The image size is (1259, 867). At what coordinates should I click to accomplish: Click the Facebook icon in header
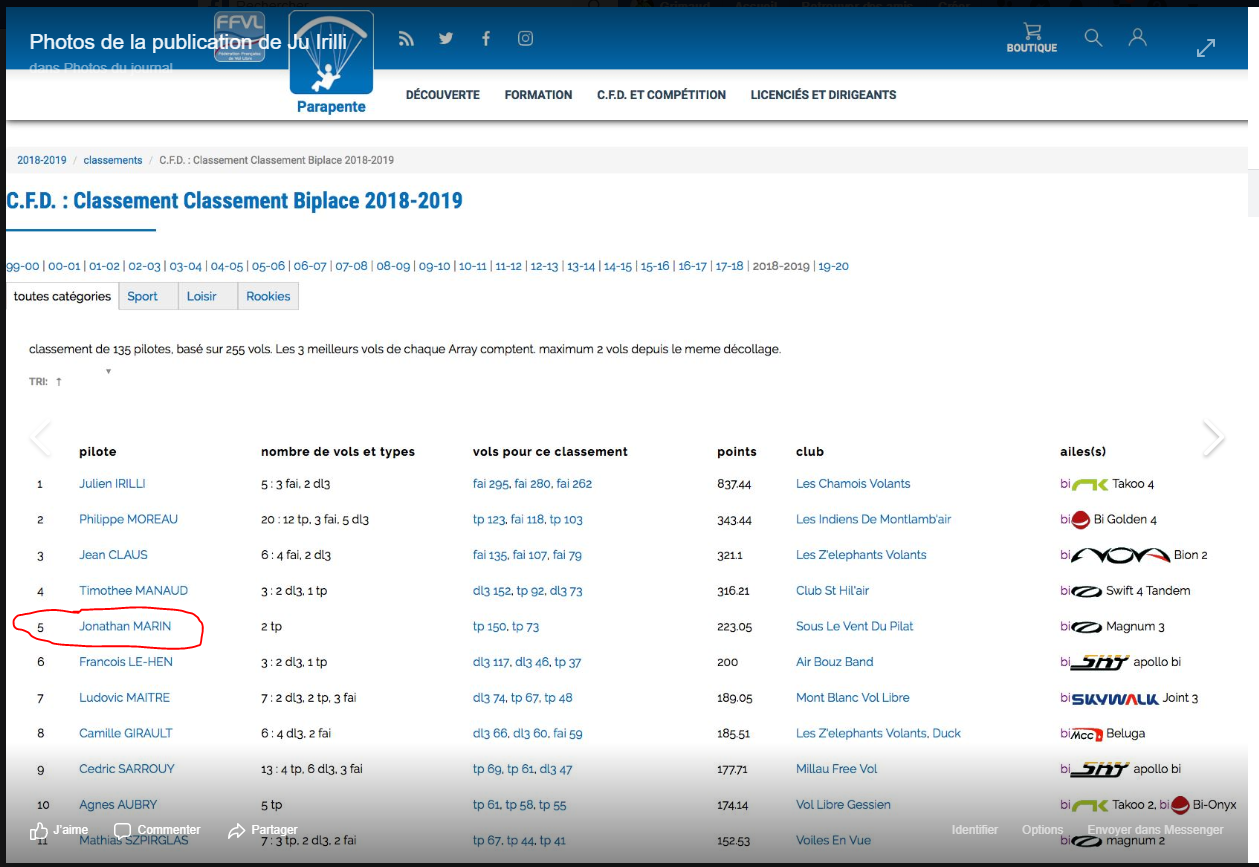[x=486, y=39]
